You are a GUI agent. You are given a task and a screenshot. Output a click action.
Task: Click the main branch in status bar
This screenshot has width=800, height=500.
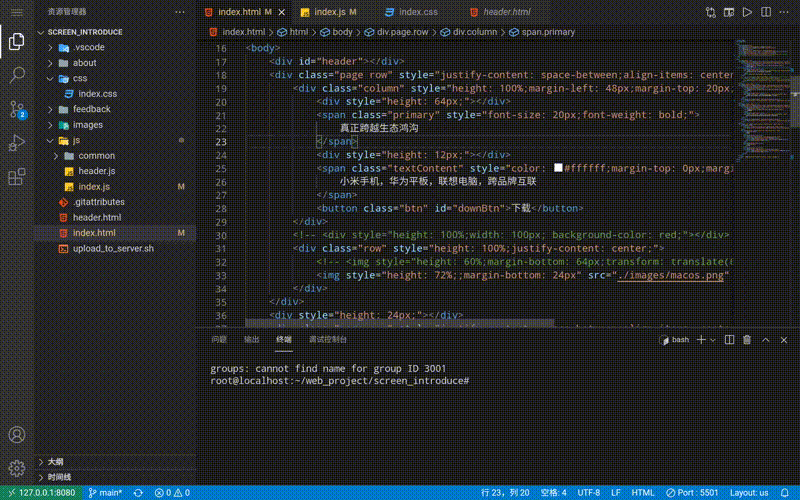(x=104, y=493)
